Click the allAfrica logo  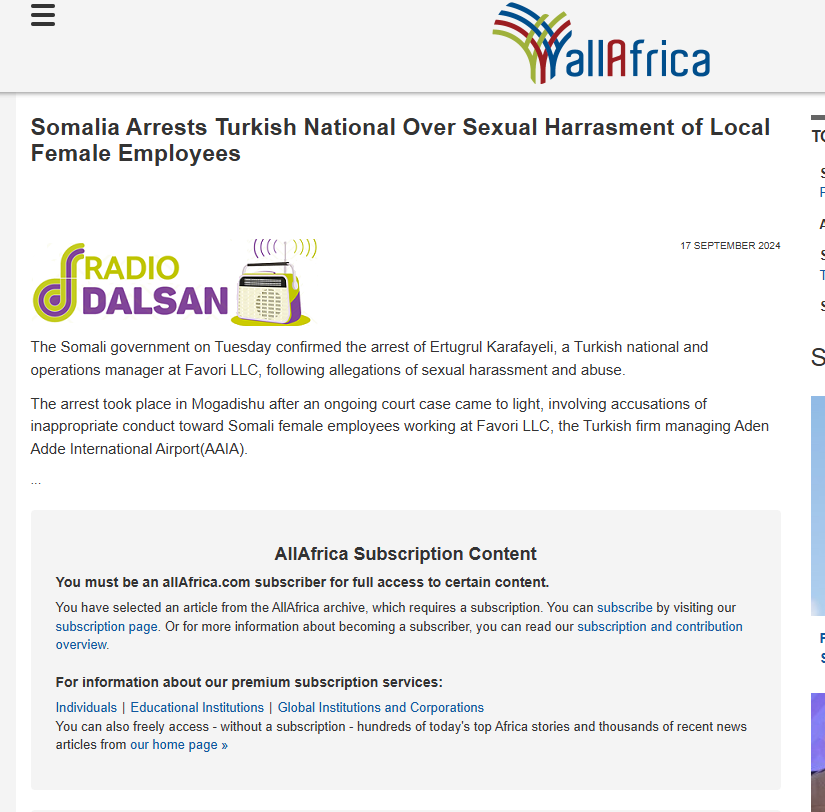pyautogui.click(x=601, y=43)
